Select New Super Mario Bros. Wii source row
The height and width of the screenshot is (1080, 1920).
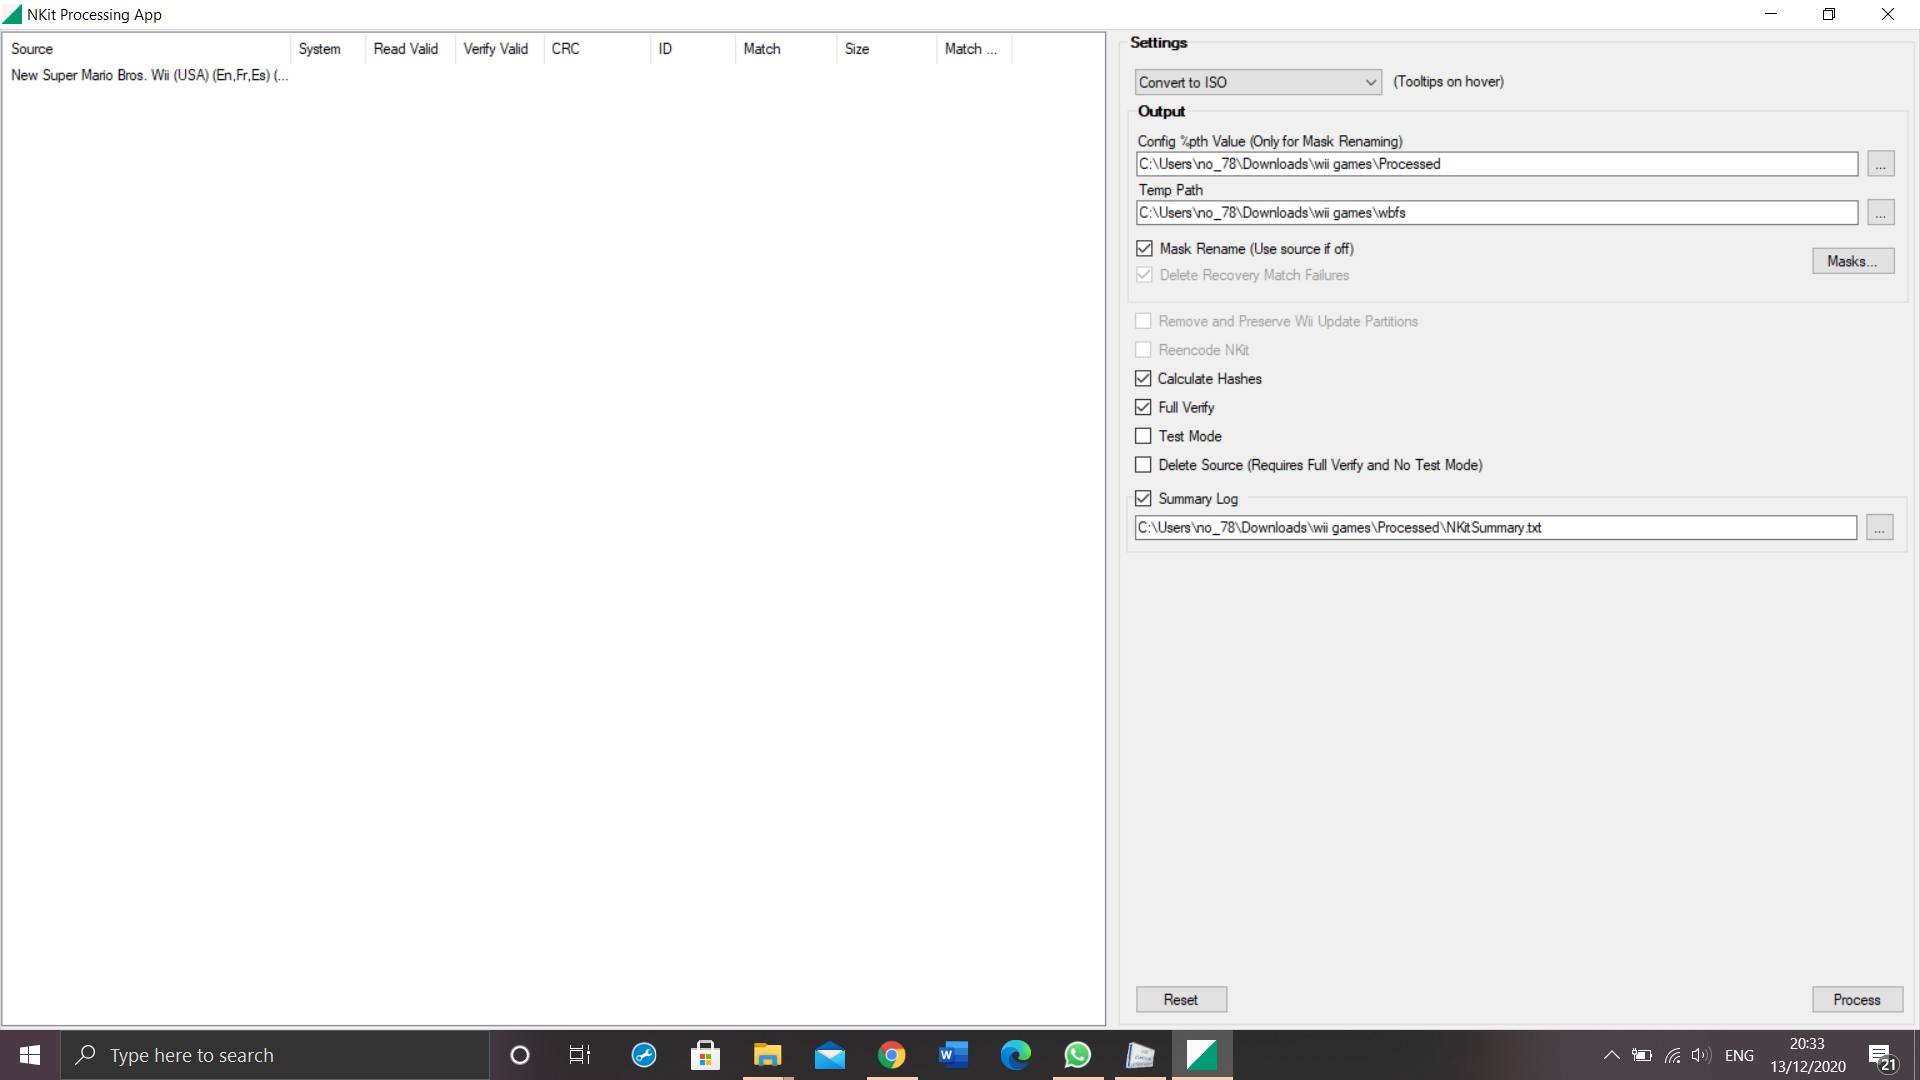tap(150, 75)
